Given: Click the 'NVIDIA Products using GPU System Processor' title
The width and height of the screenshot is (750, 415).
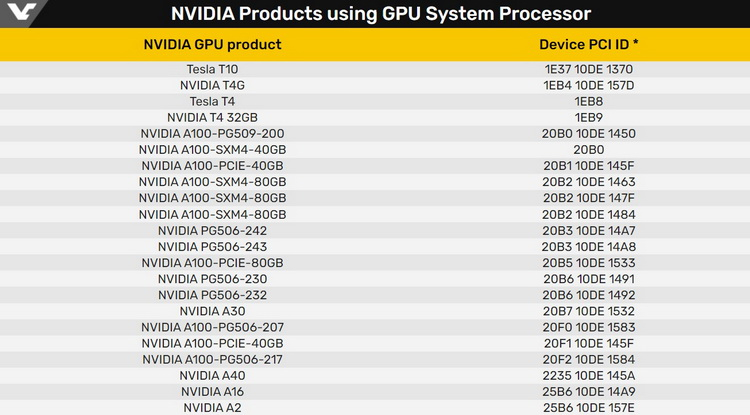Looking at the screenshot, I should [x=381, y=14].
